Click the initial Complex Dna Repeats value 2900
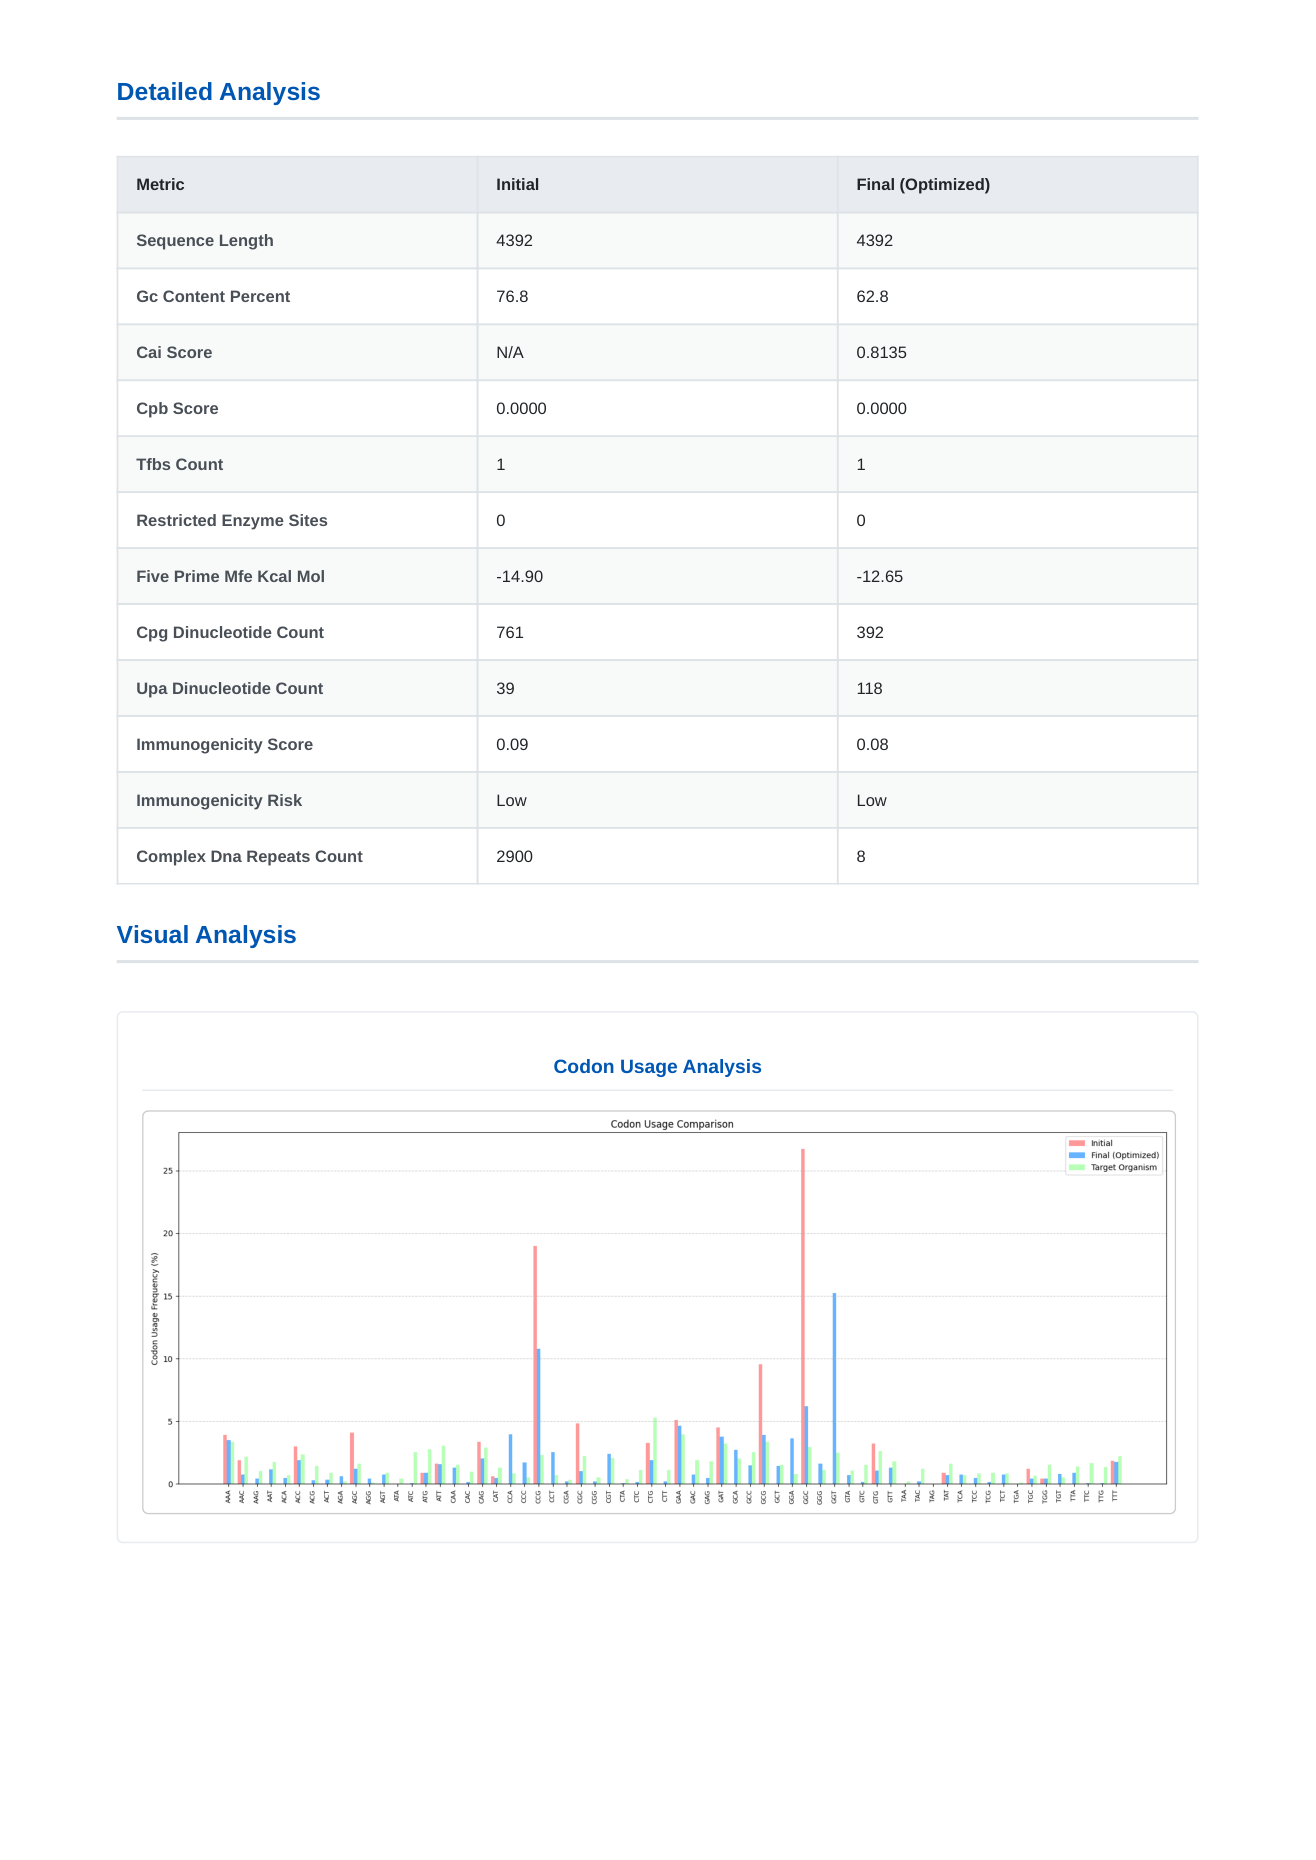Image resolution: width=1316 pixels, height=1860 pixels. 514,857
